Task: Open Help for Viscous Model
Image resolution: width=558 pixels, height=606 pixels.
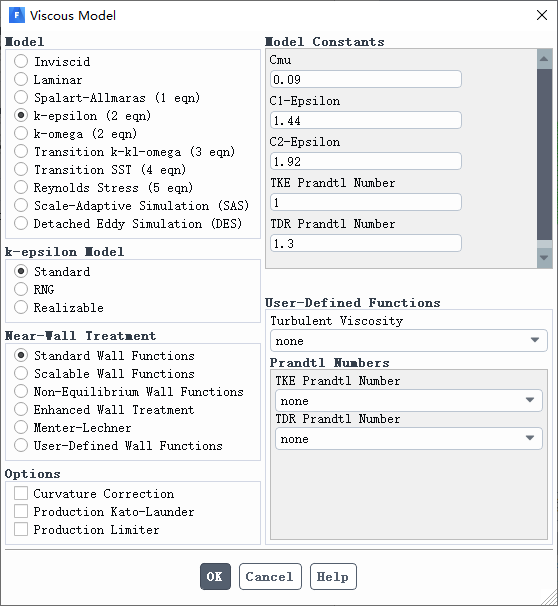Action: (333, 576)
